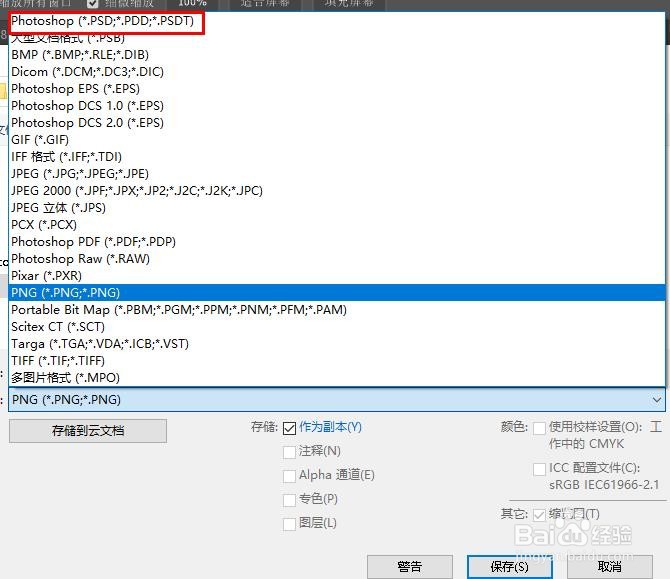Pick IFF 格式 (*.IFF;*.TDI) entry

tap(337, 157)
